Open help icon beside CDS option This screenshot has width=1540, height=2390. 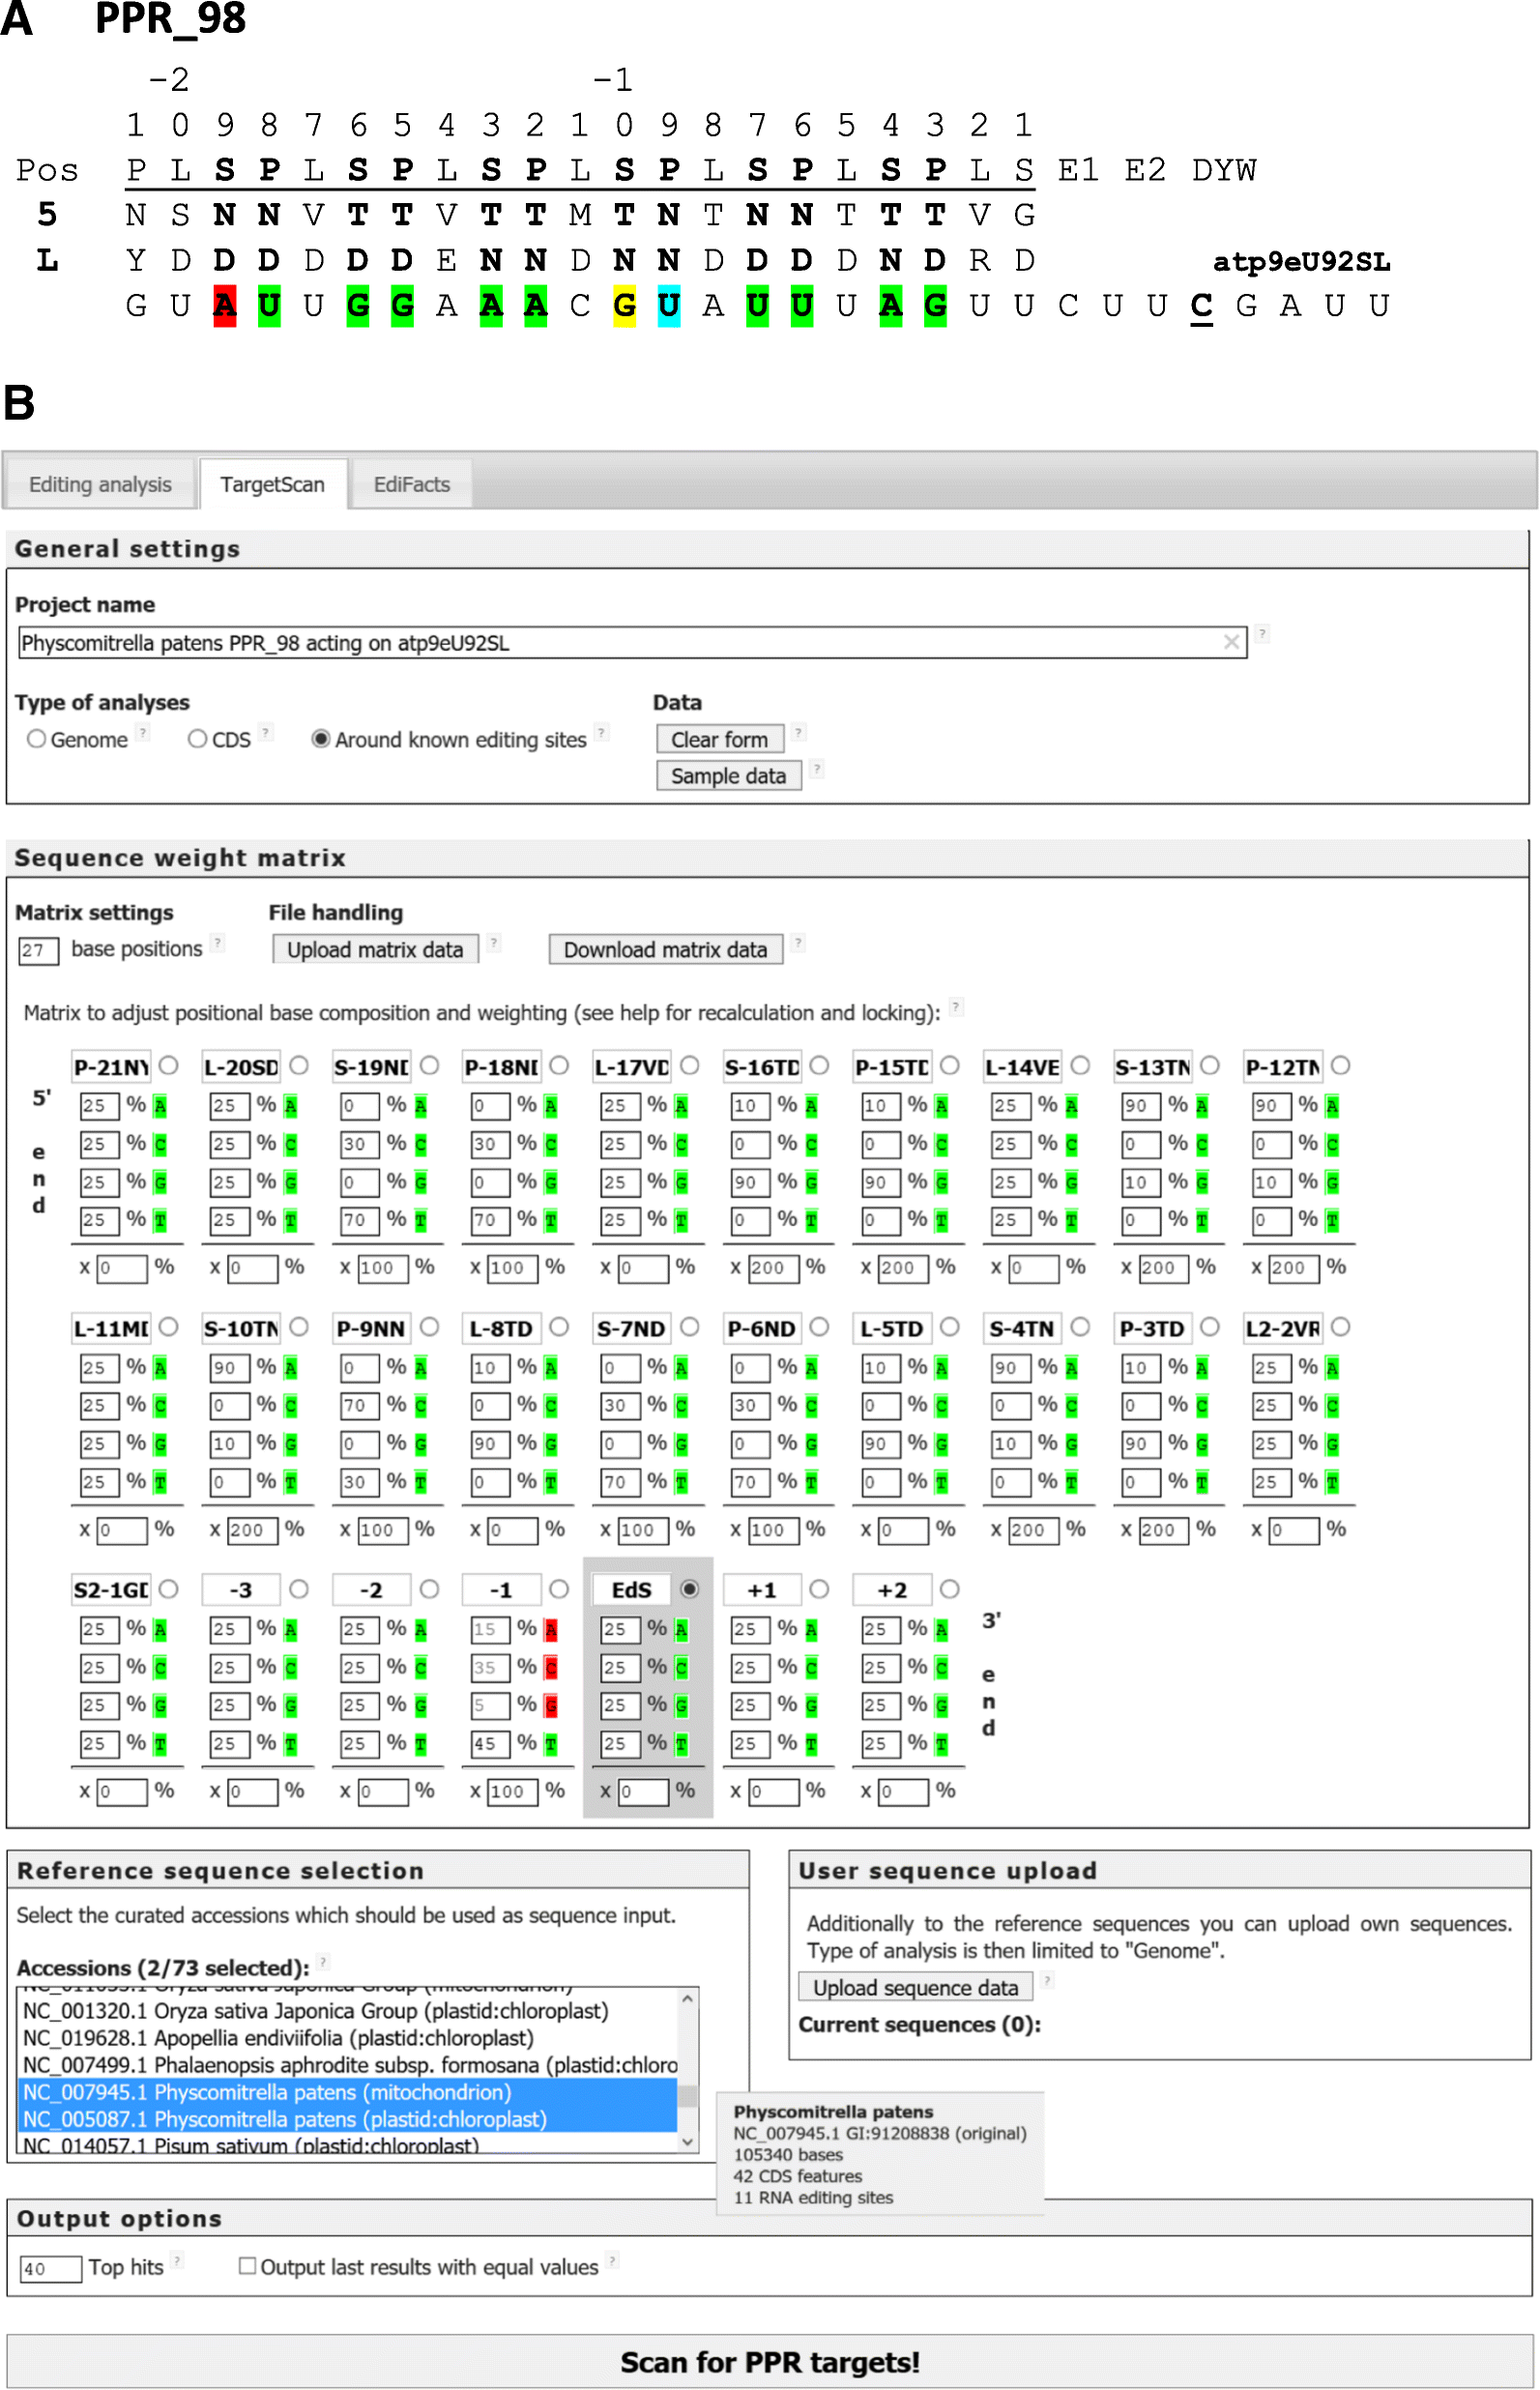(266, 733)
